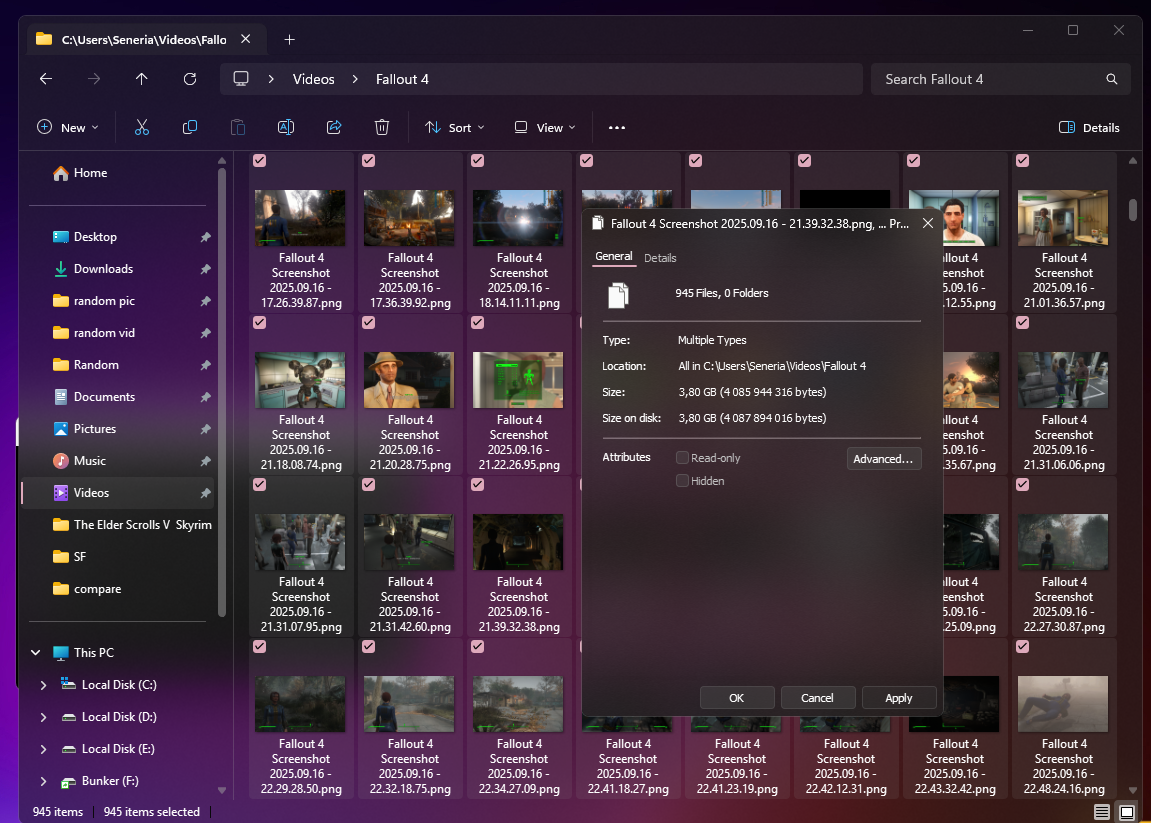Viewport: 1151px width, 823px height.
Task: Select the 21.20.28.75.png thumbnail
Action: (x=409, y=380)
